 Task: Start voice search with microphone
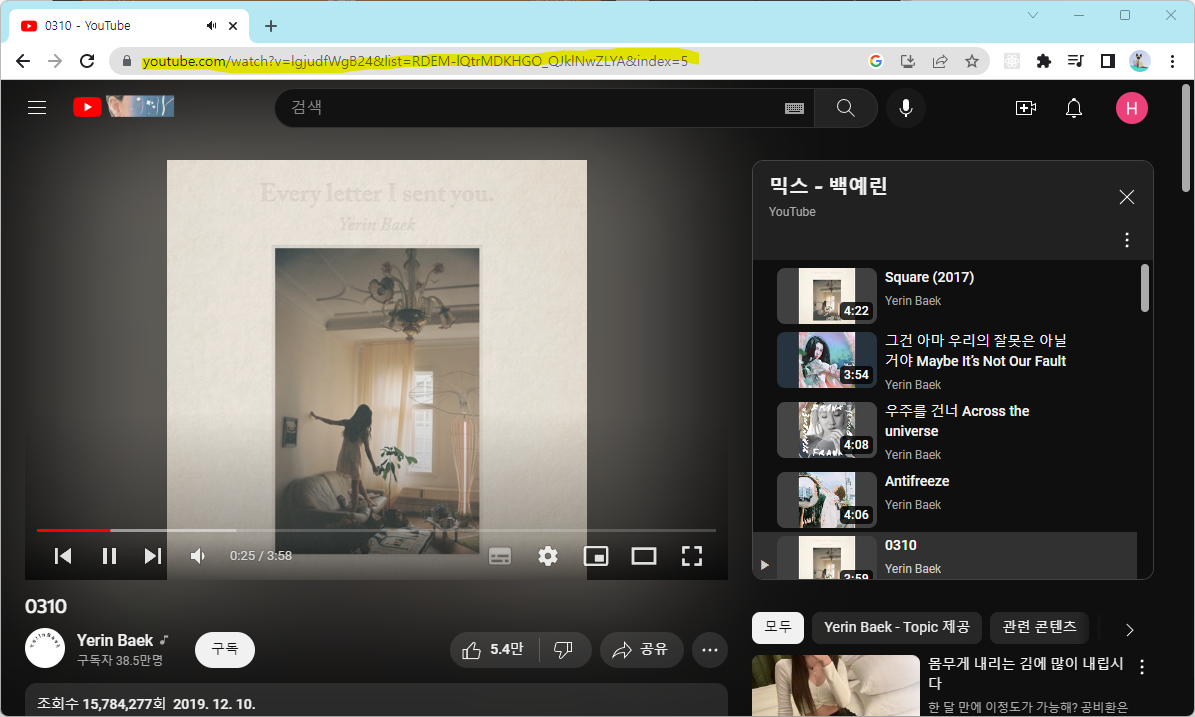point(905,108)
